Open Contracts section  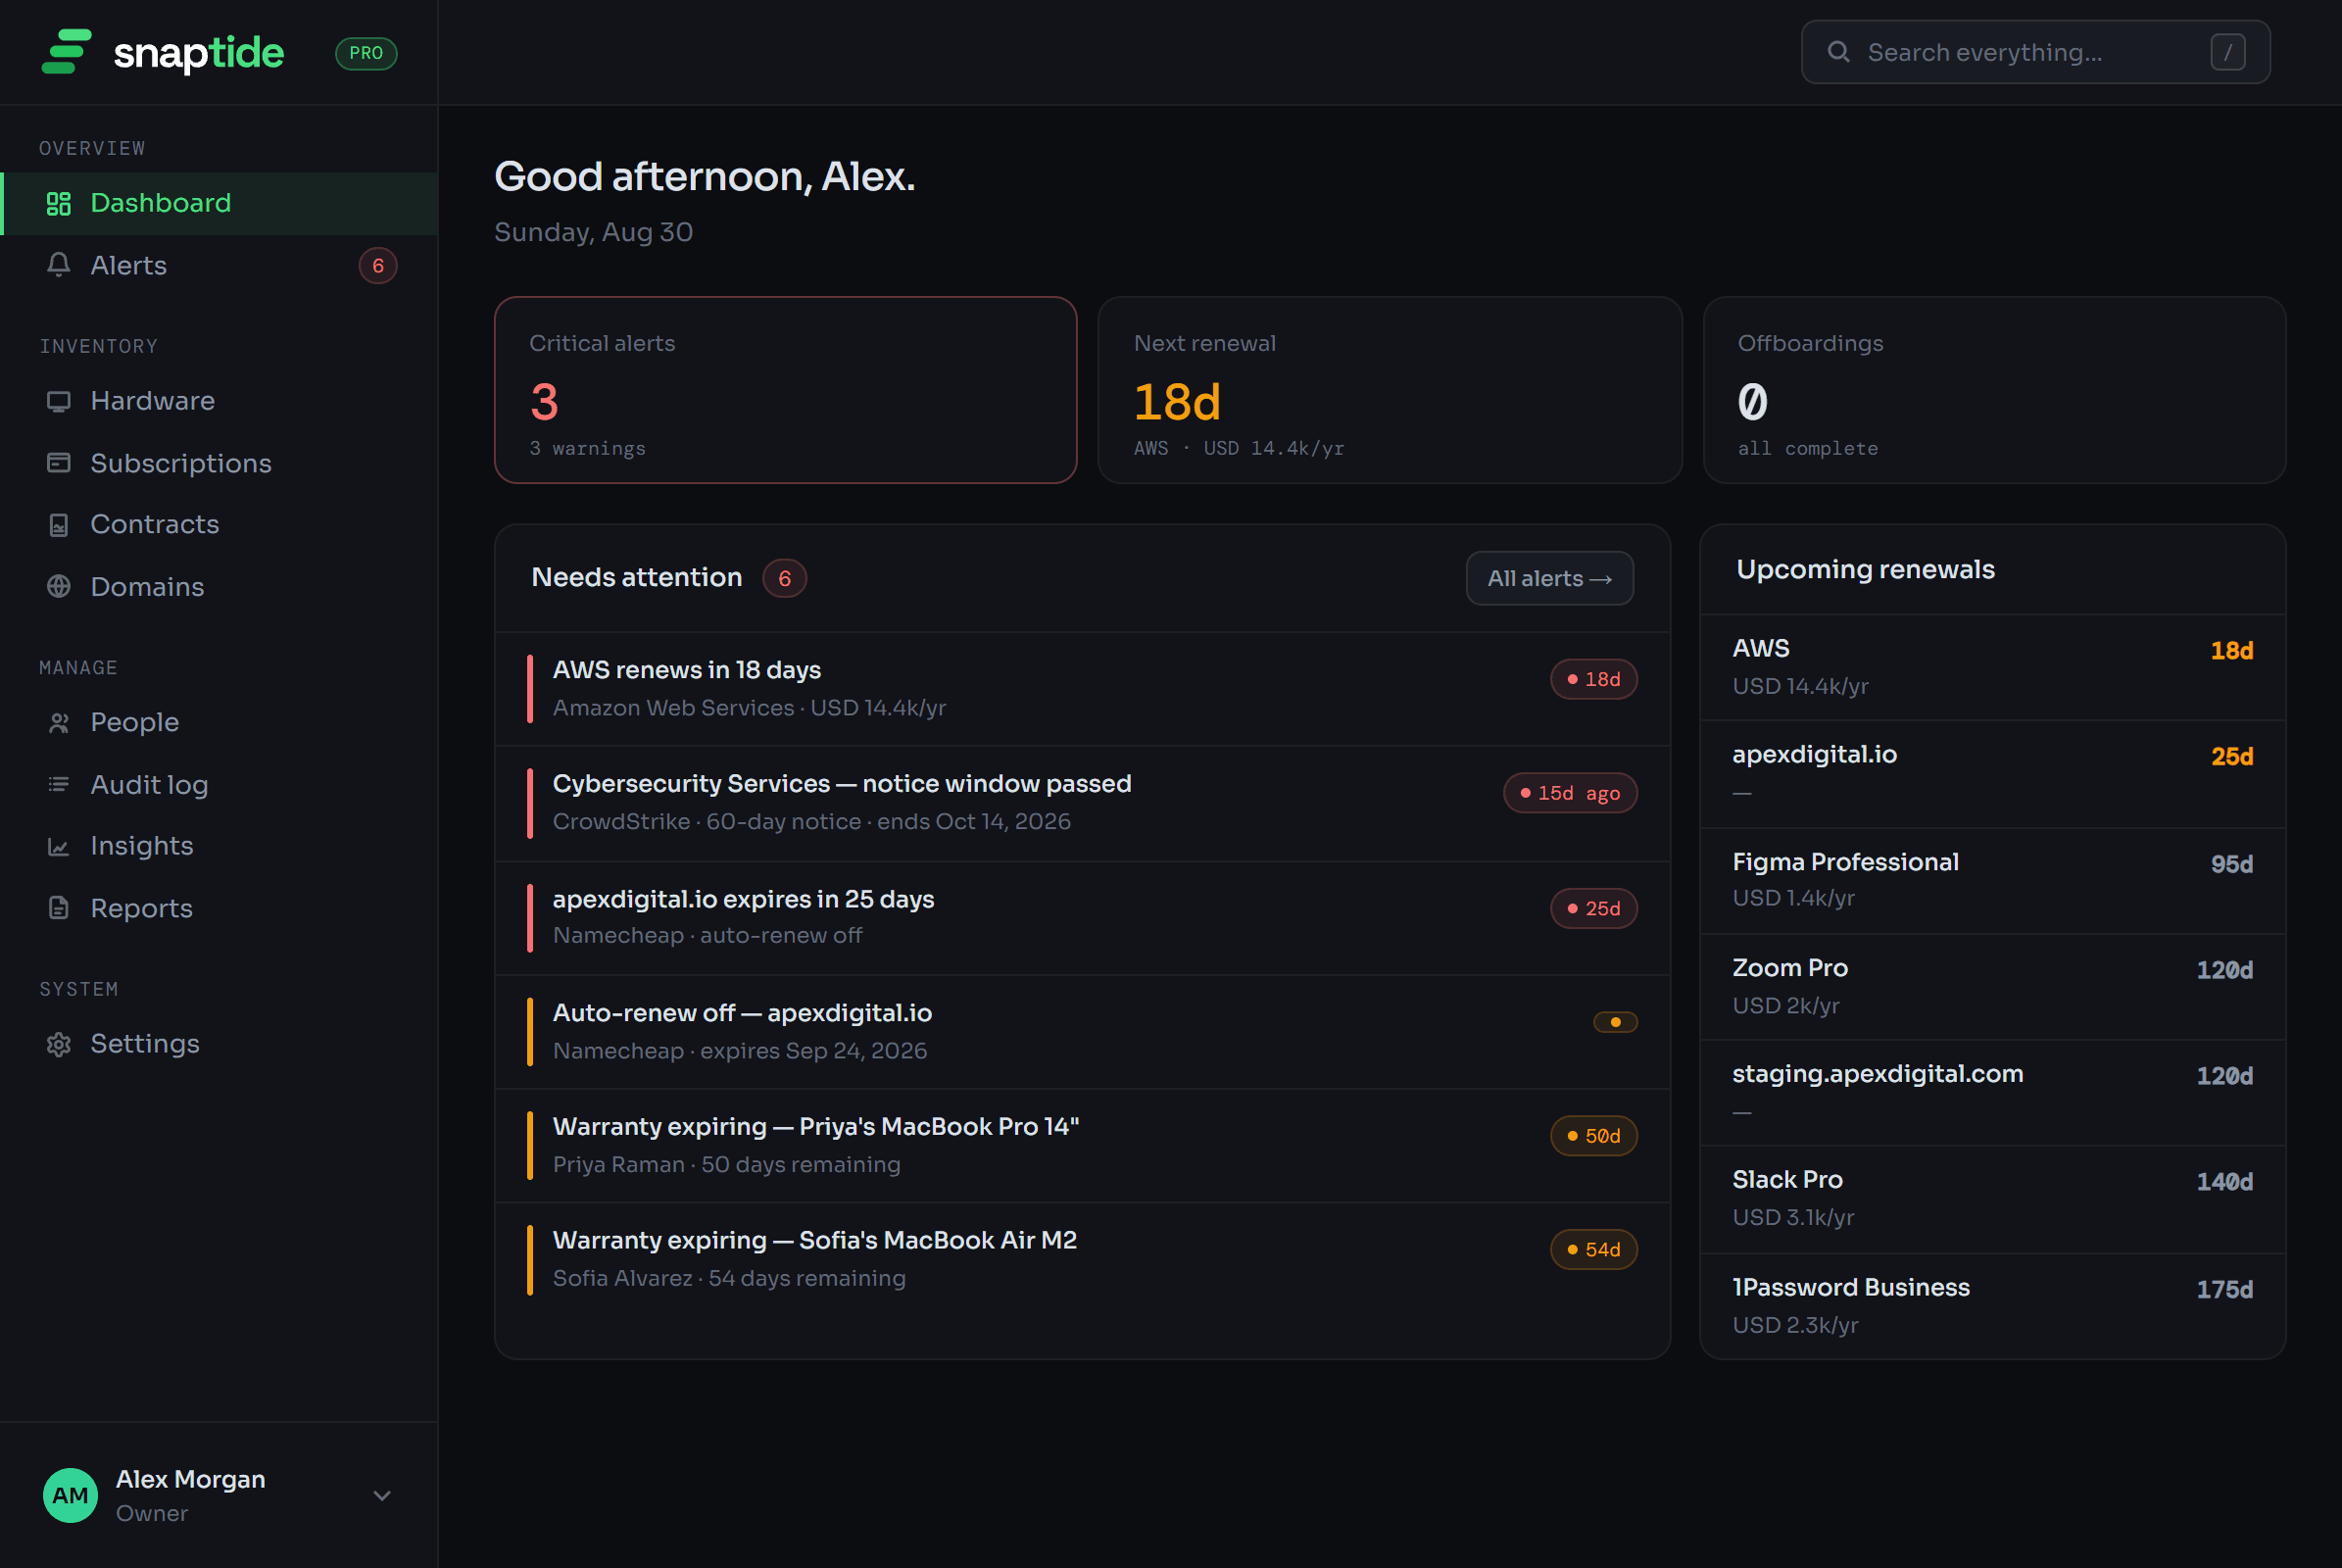pos(219,525)
